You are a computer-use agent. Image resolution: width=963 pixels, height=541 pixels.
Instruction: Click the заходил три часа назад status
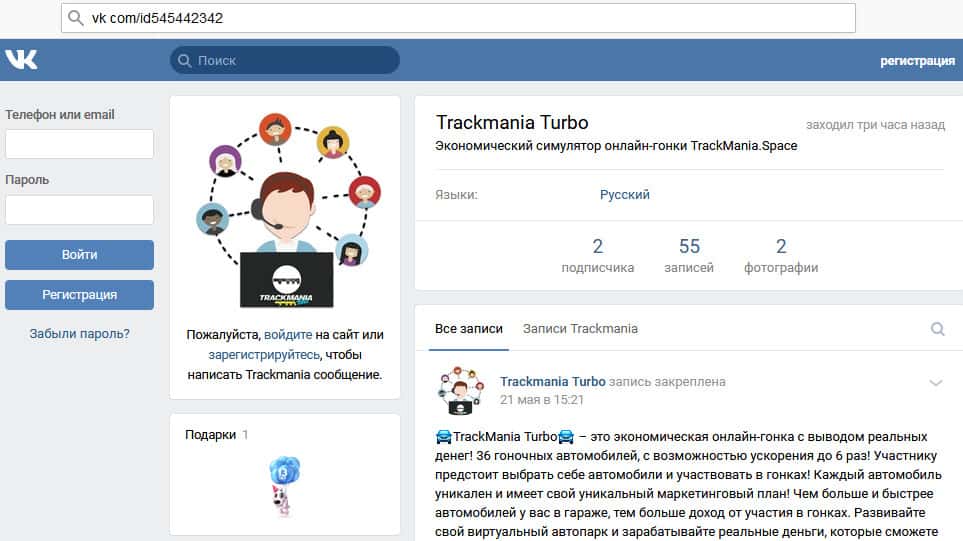click(x=875, y=125)
